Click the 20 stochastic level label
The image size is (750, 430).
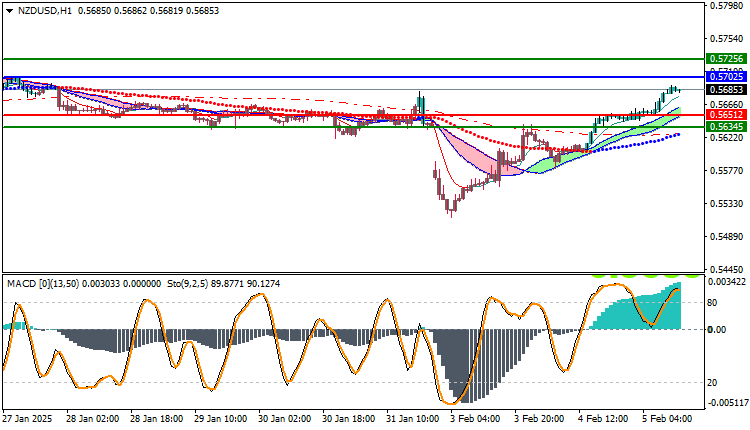point(712,383)
